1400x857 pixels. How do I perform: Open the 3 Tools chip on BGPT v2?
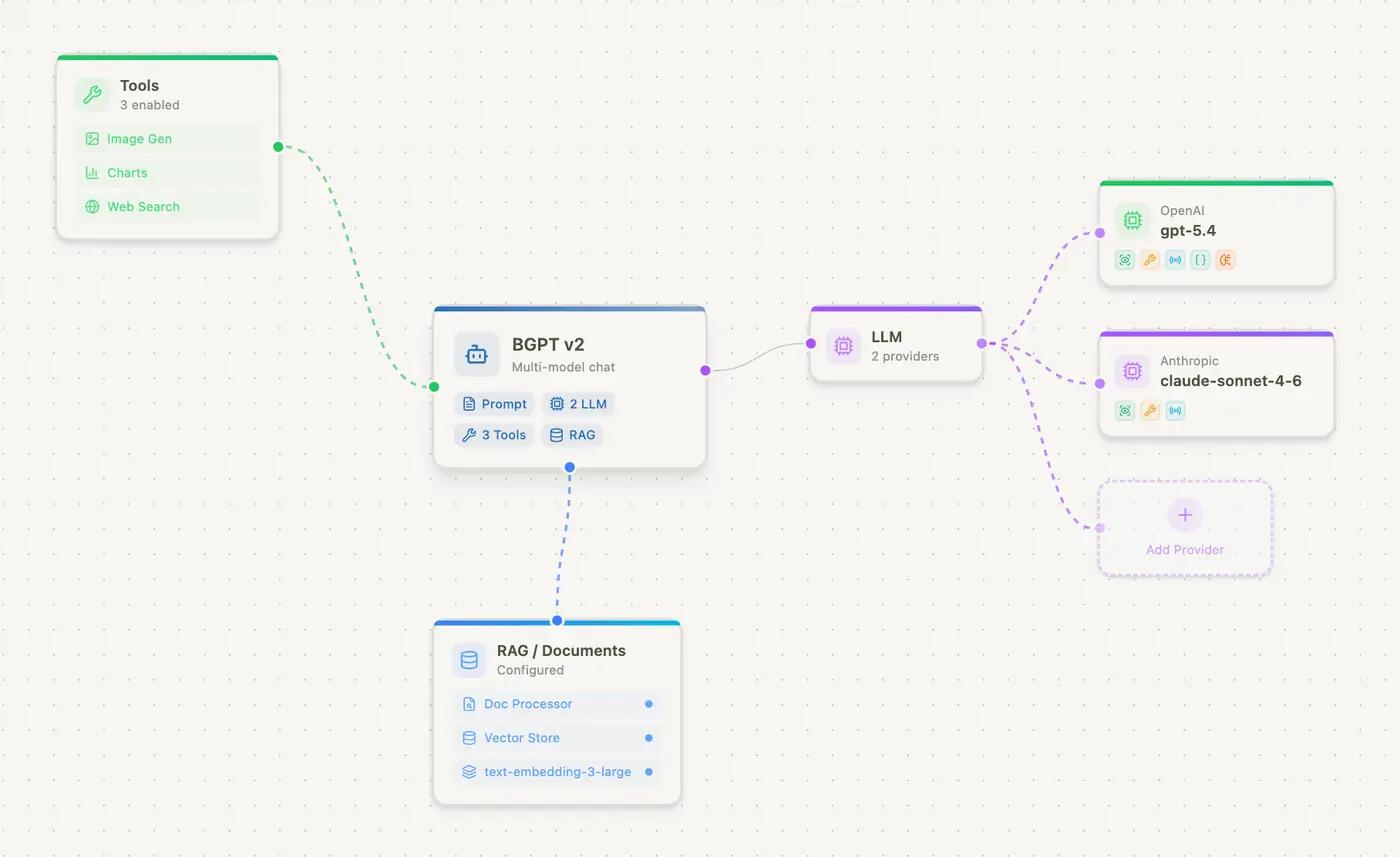[x=494, y=435]
